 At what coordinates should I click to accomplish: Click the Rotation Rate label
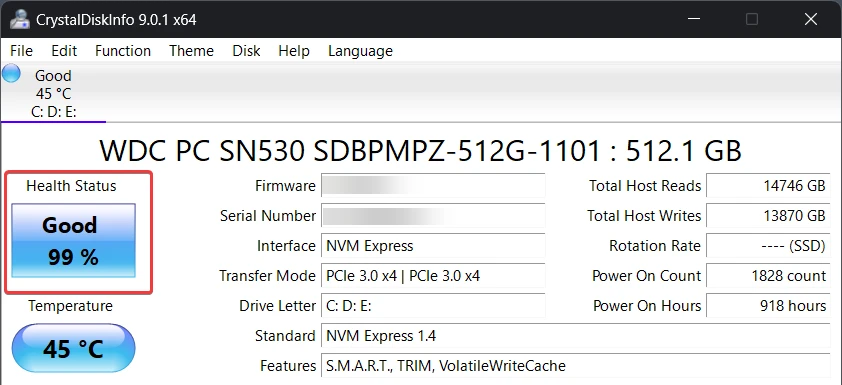pos(655,246)
